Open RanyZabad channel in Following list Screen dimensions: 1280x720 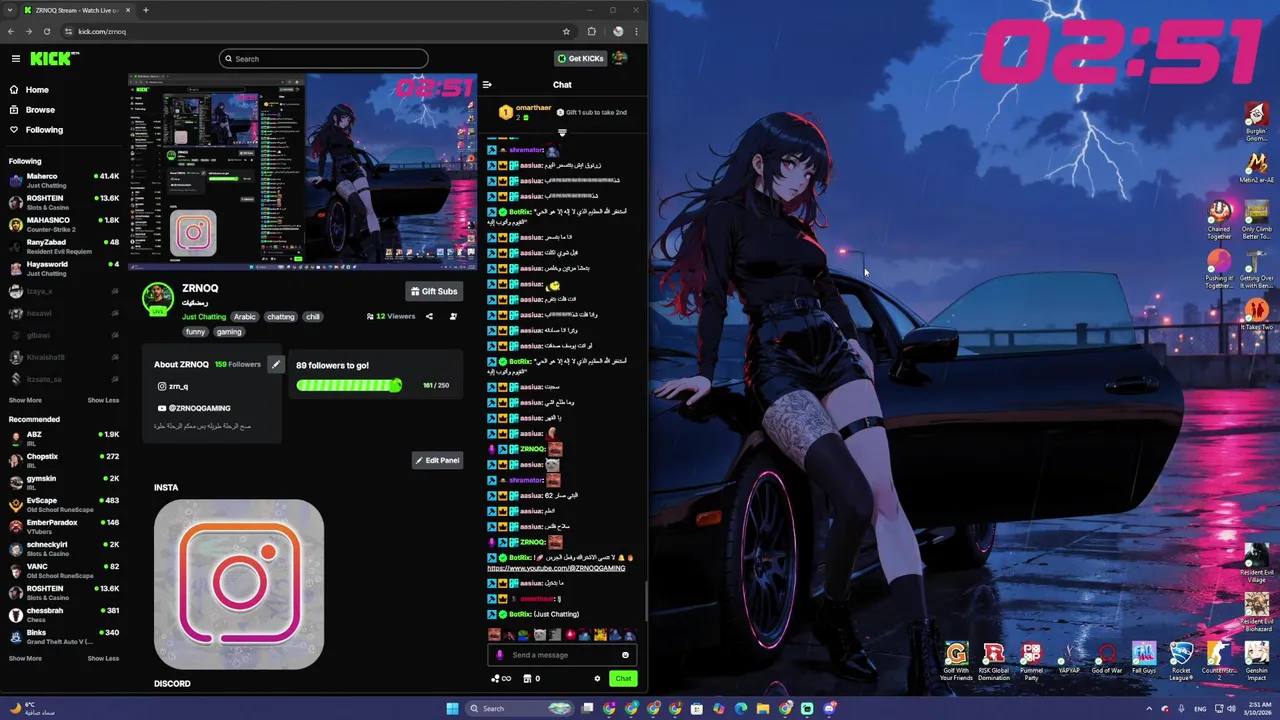pyautogui.click(x=64, y=247)
